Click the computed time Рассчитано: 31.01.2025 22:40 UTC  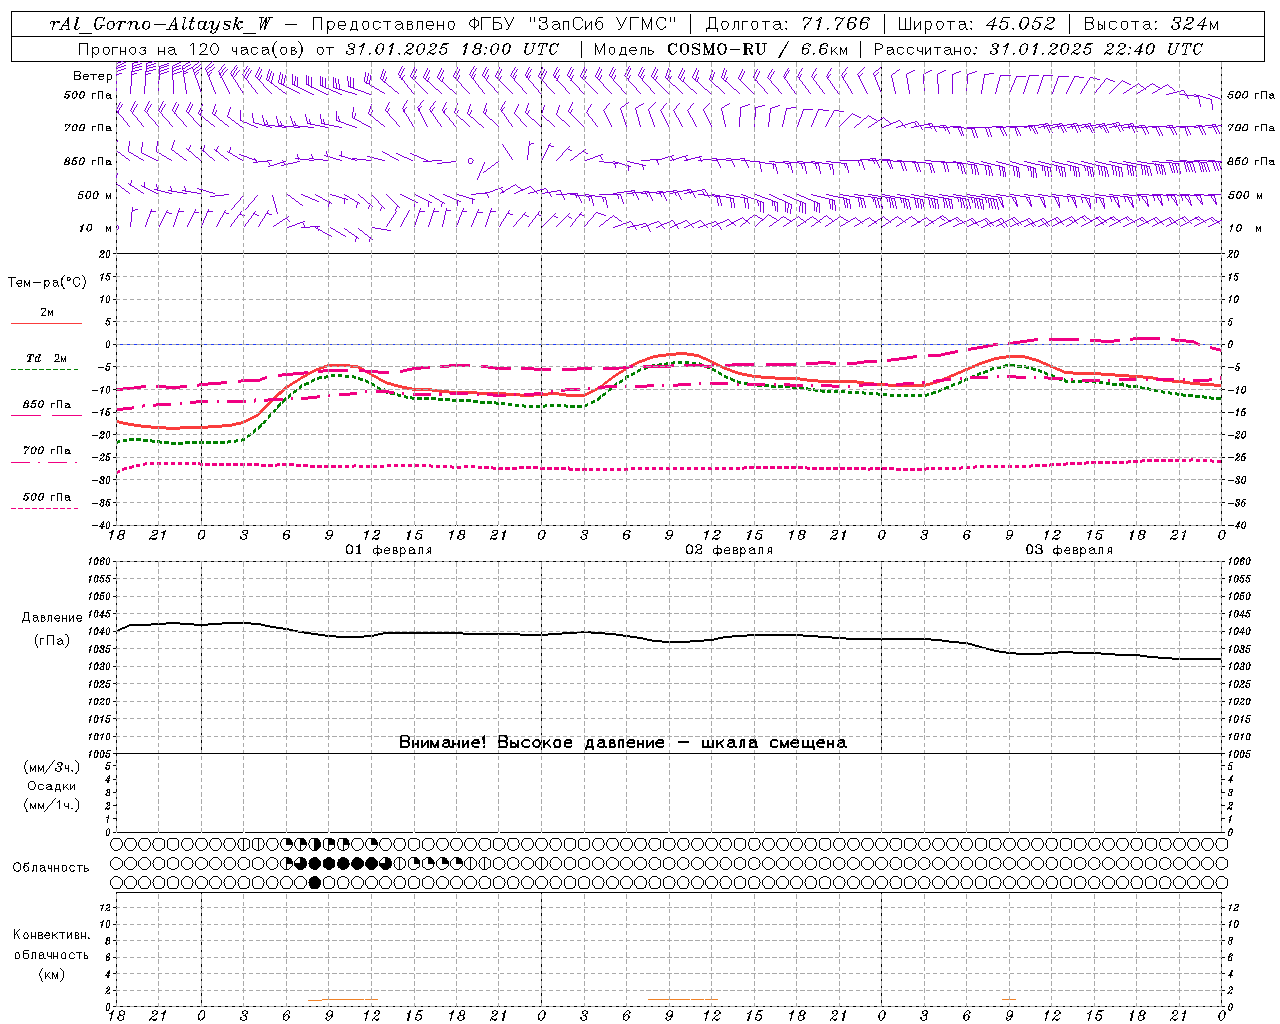click(x=1038, y=49)
